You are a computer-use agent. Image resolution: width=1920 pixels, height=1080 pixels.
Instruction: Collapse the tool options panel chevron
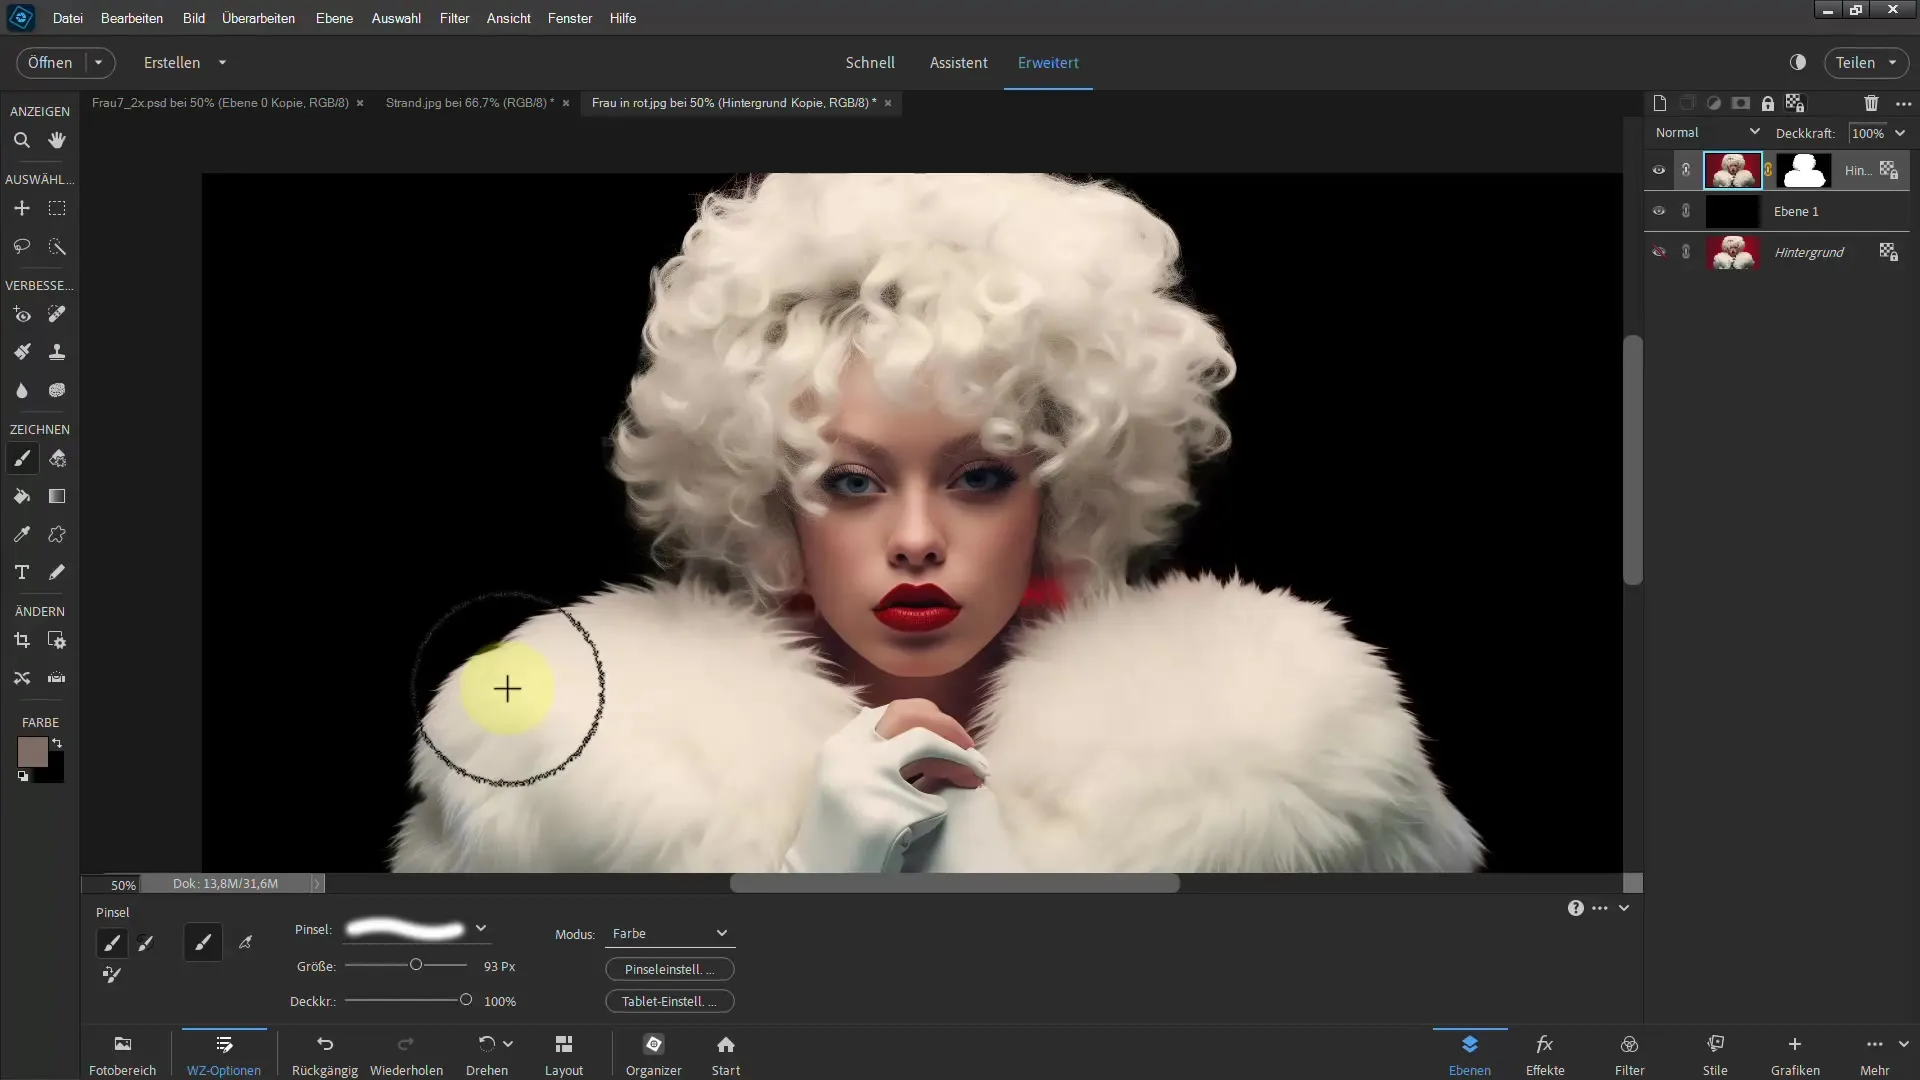point(1624,908)
